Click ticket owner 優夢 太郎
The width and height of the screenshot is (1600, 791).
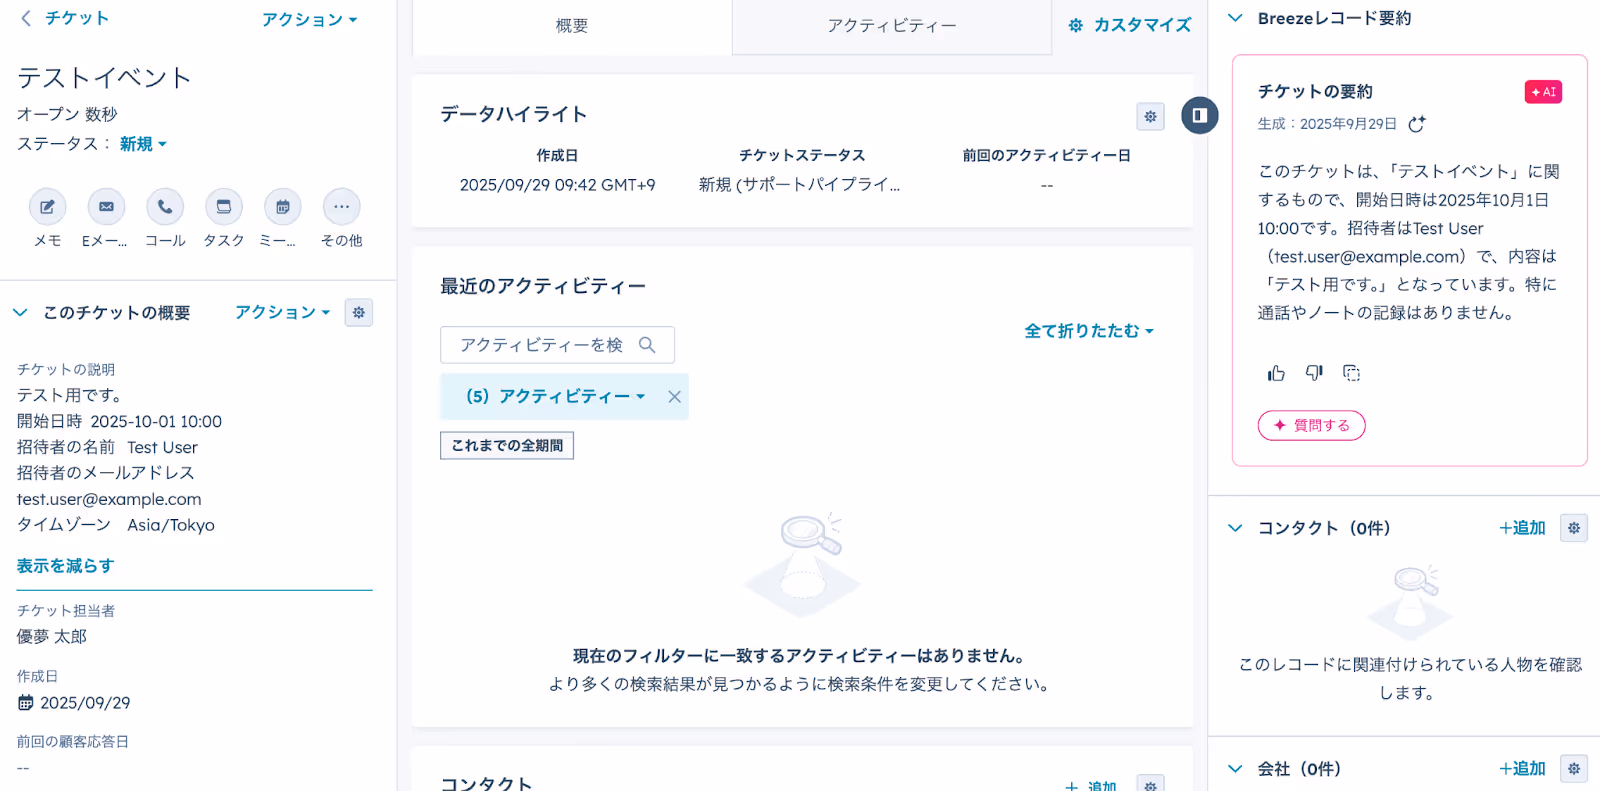tap(52, 637)
